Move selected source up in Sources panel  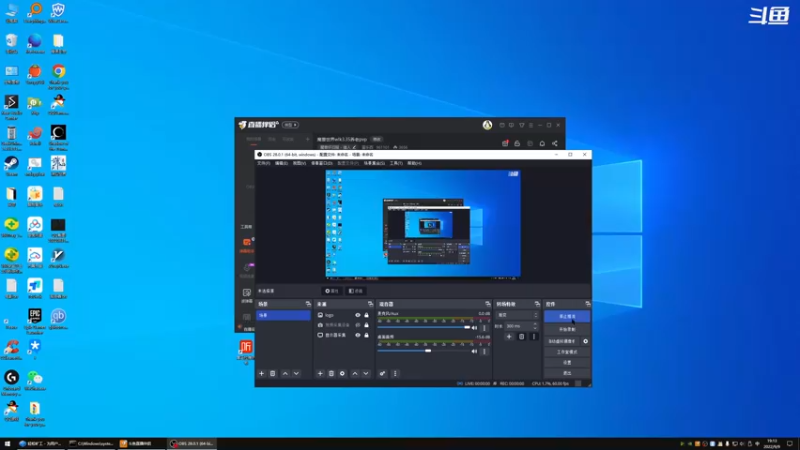355,373
